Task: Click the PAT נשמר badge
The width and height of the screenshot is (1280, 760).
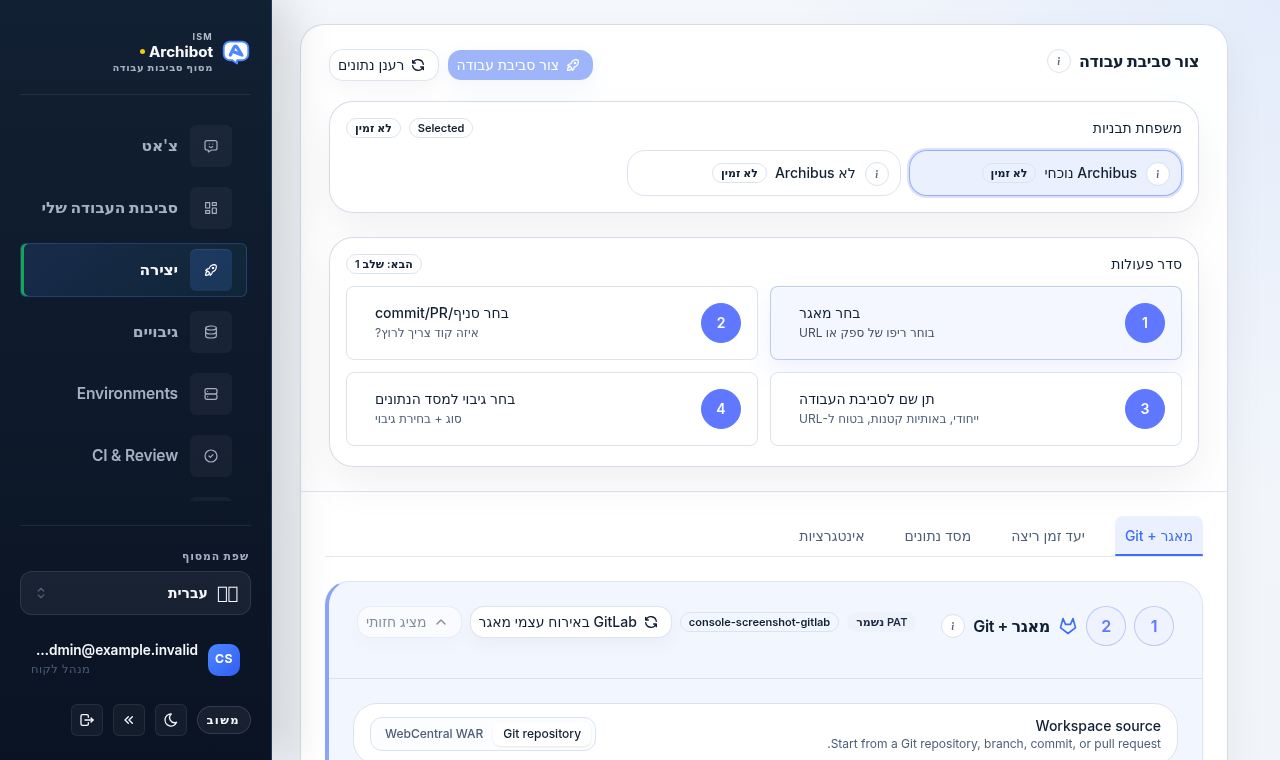Action: [x=881, y=622]
